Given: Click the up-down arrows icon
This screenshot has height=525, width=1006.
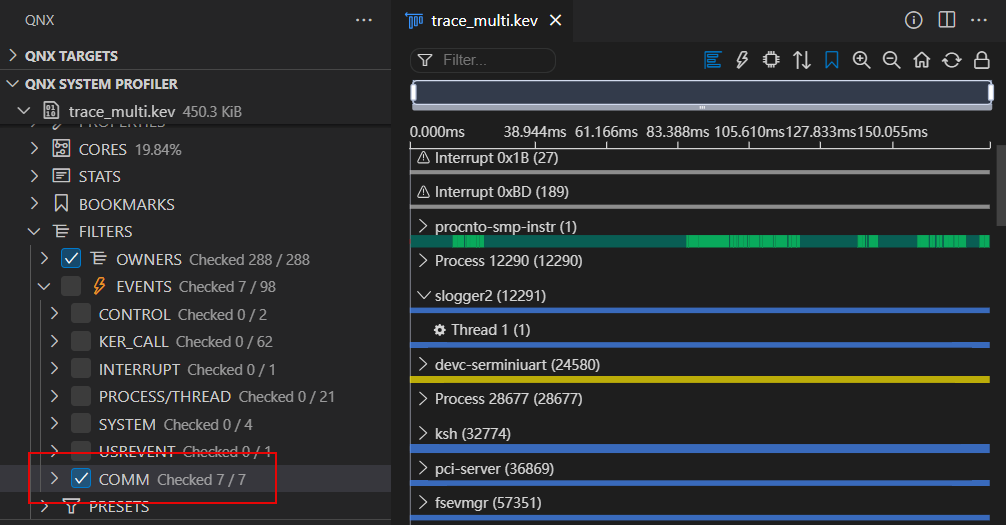Looking at the screenshot, I should [x=802, y=60].
